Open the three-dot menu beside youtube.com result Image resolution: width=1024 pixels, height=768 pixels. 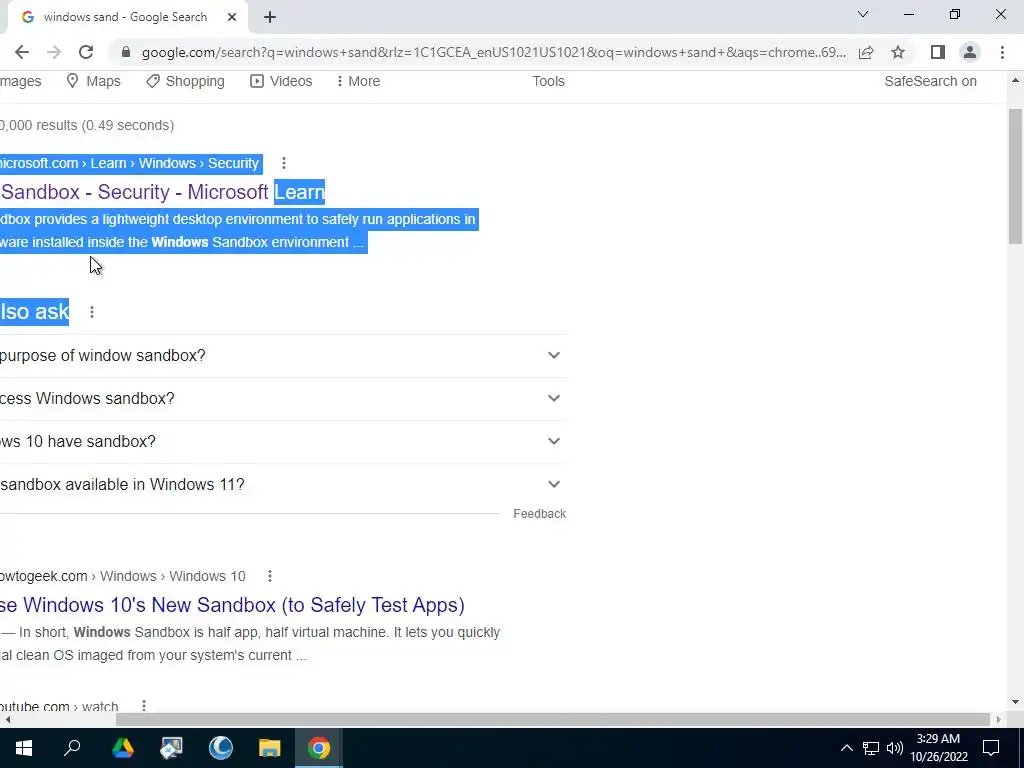coord(144,706)
